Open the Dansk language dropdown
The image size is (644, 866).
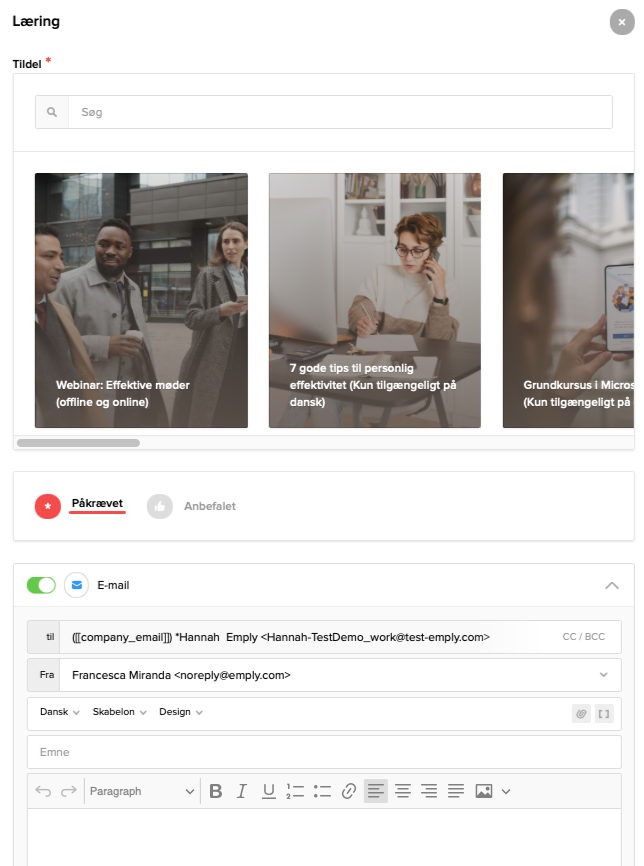[59, 712]
